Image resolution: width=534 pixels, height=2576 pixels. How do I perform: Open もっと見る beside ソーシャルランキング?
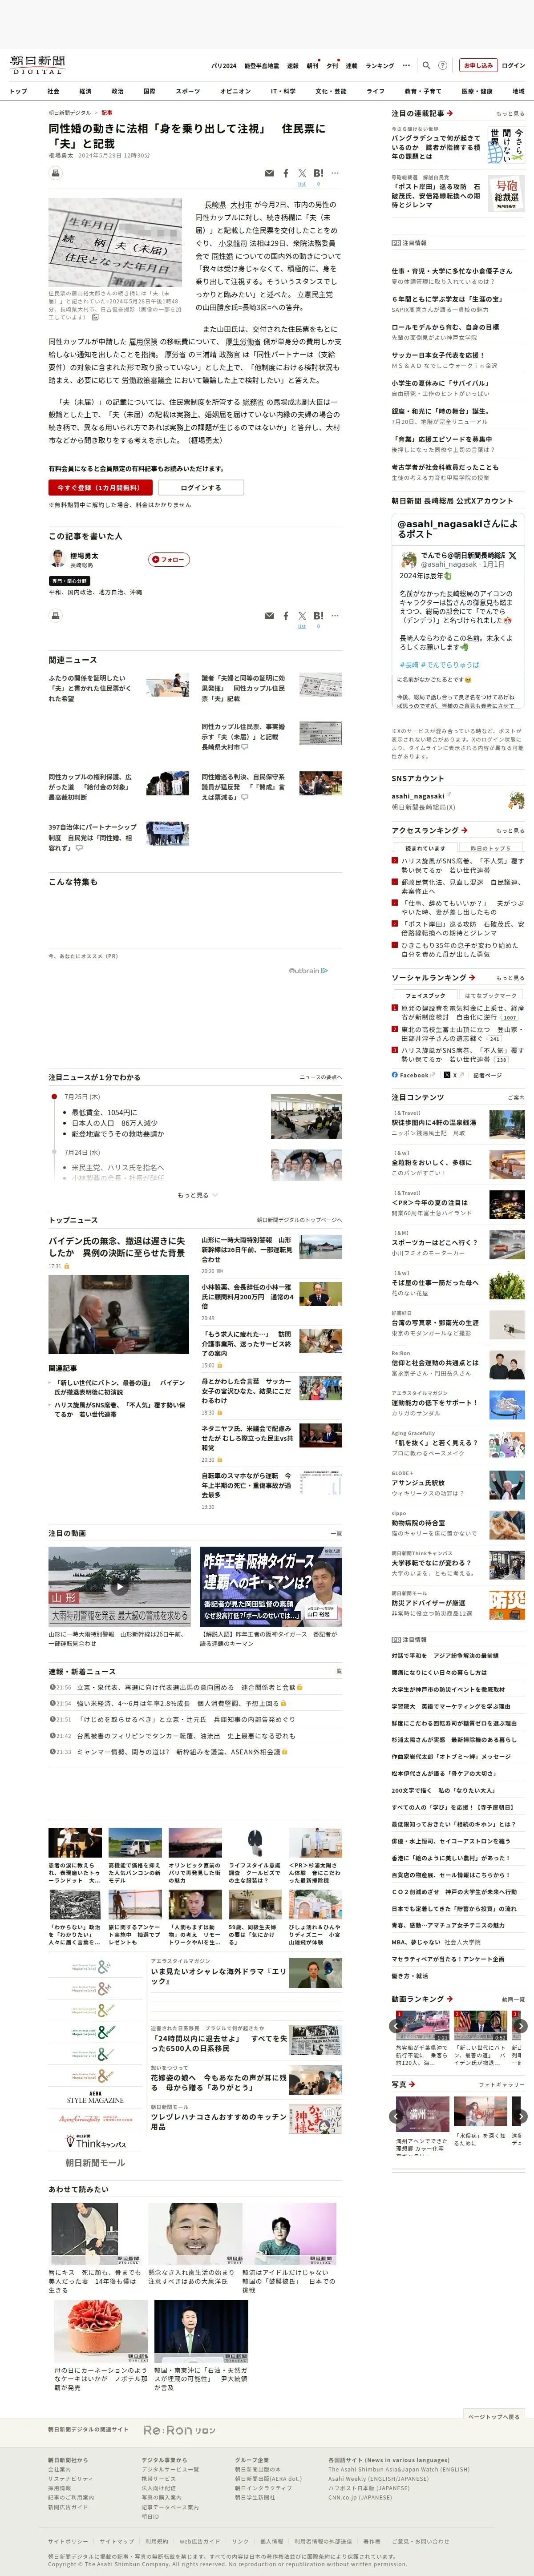point(510,978)
